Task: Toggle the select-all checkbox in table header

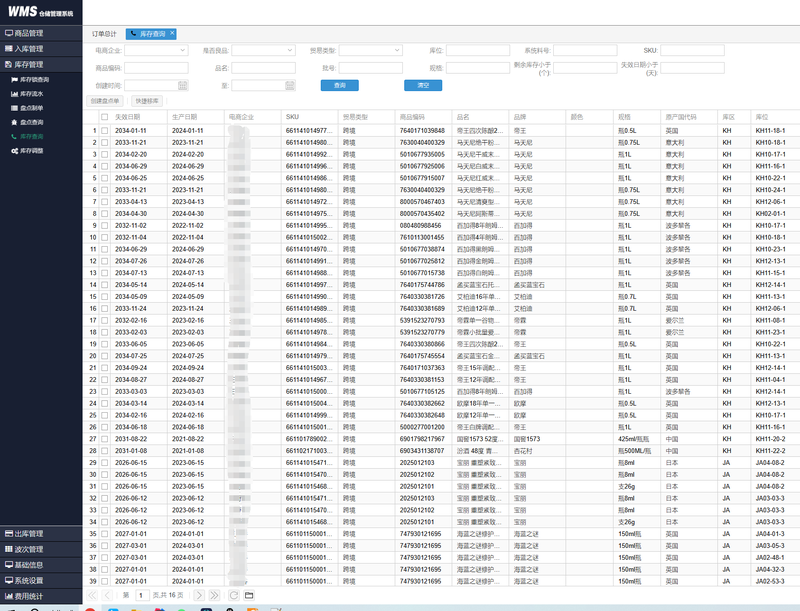Action: coord(105,117)
